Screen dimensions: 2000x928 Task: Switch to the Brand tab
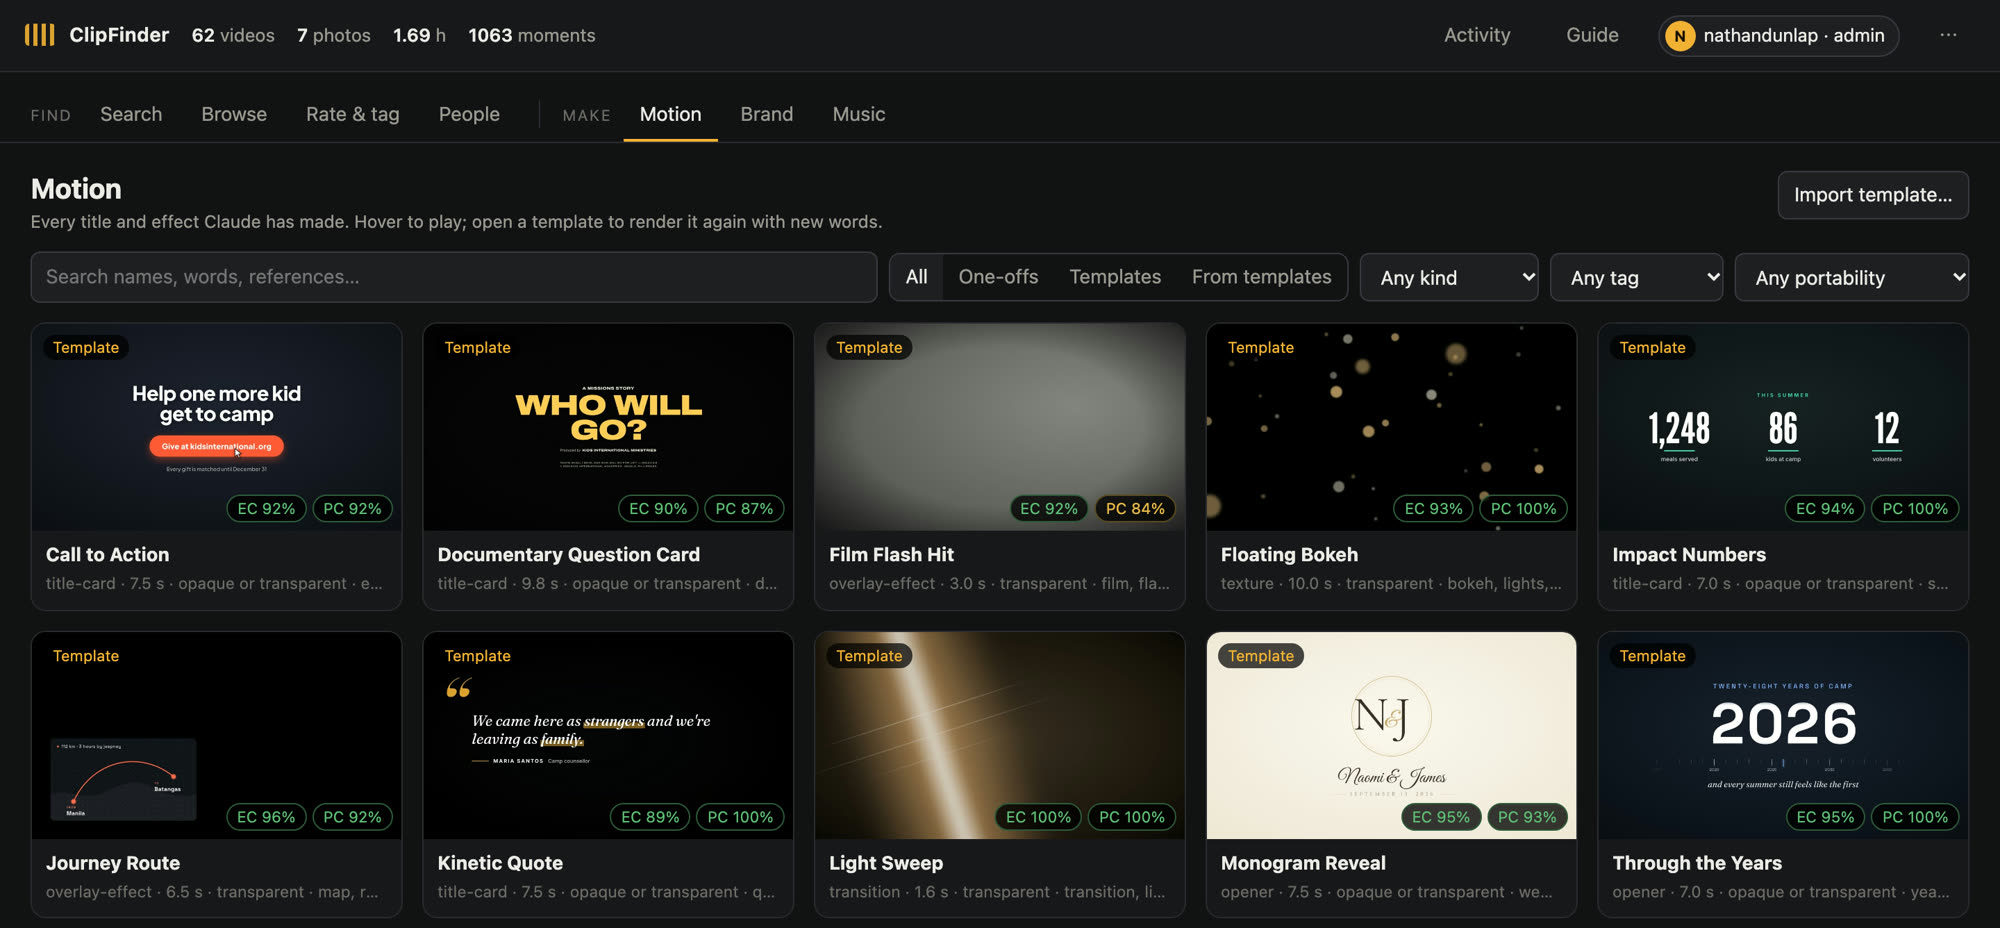767,114
